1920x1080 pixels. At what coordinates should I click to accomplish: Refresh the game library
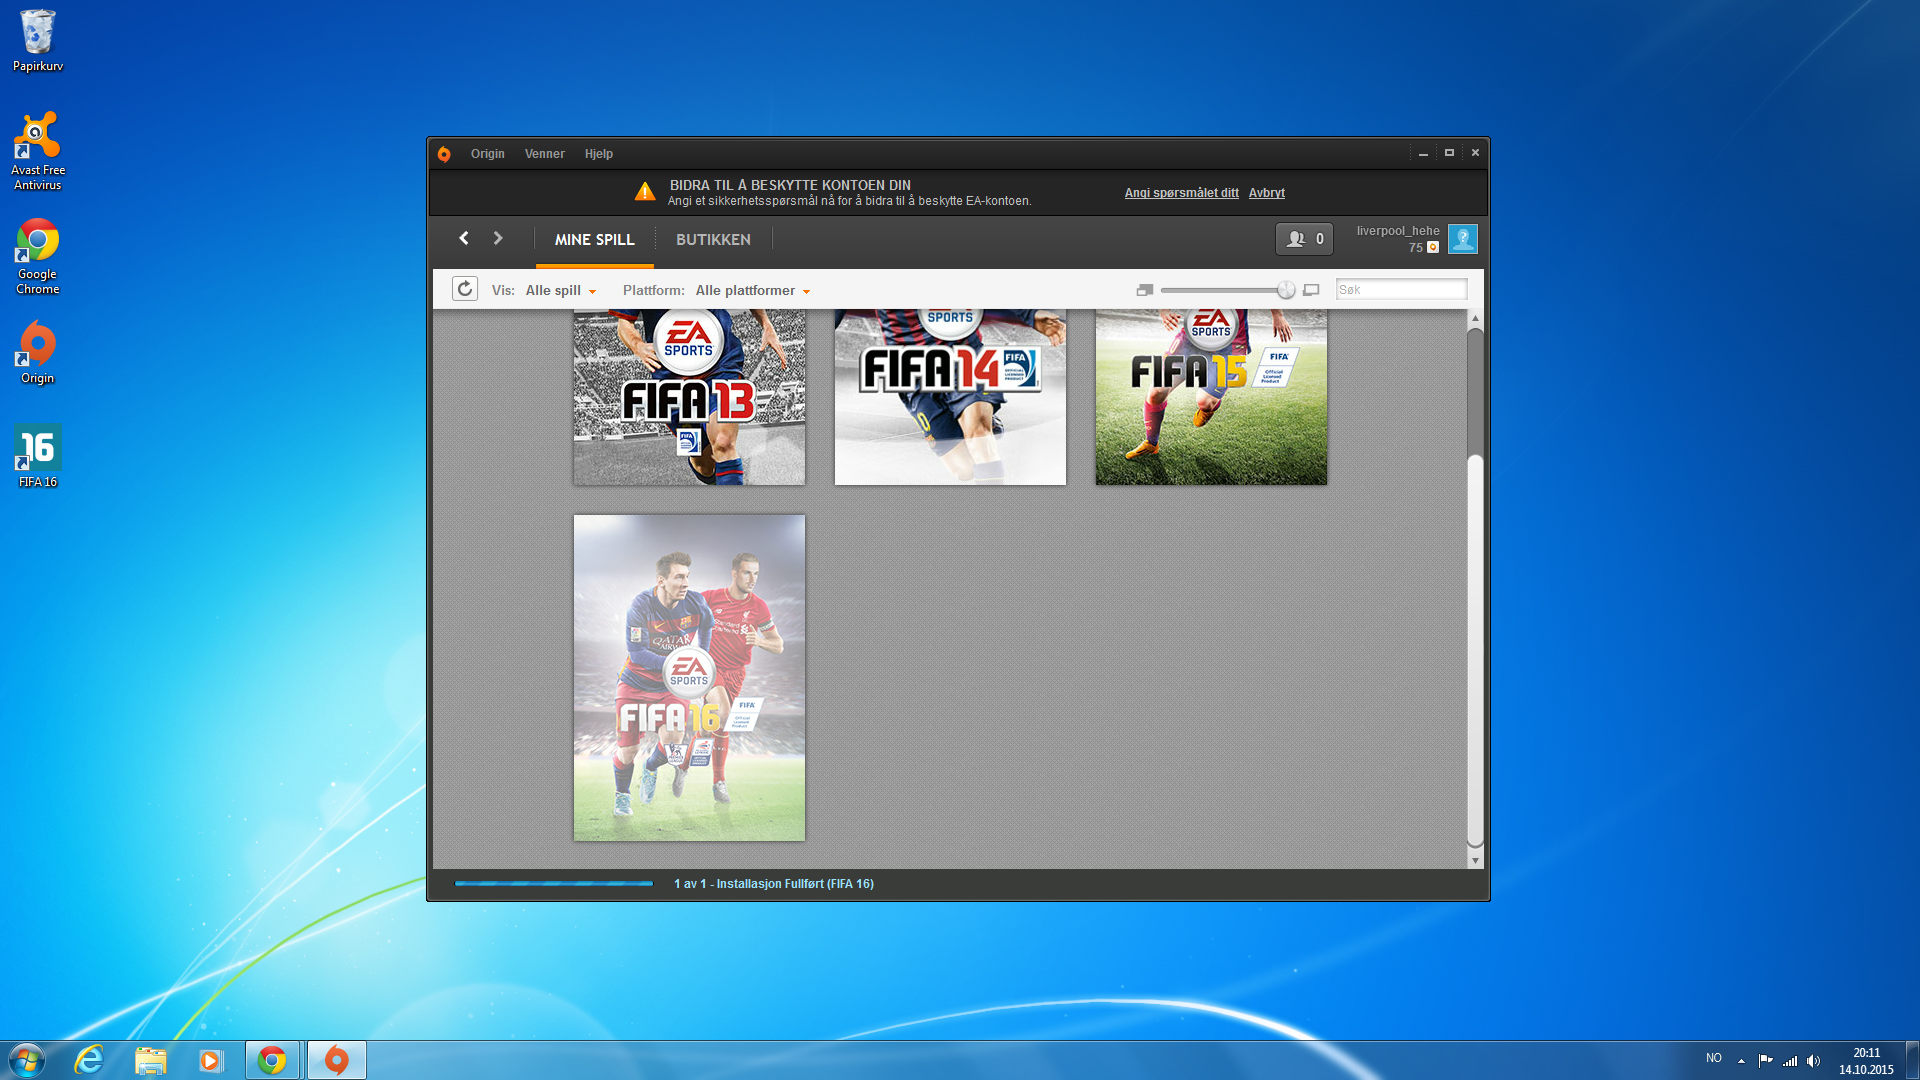click(x=465, y=289)
